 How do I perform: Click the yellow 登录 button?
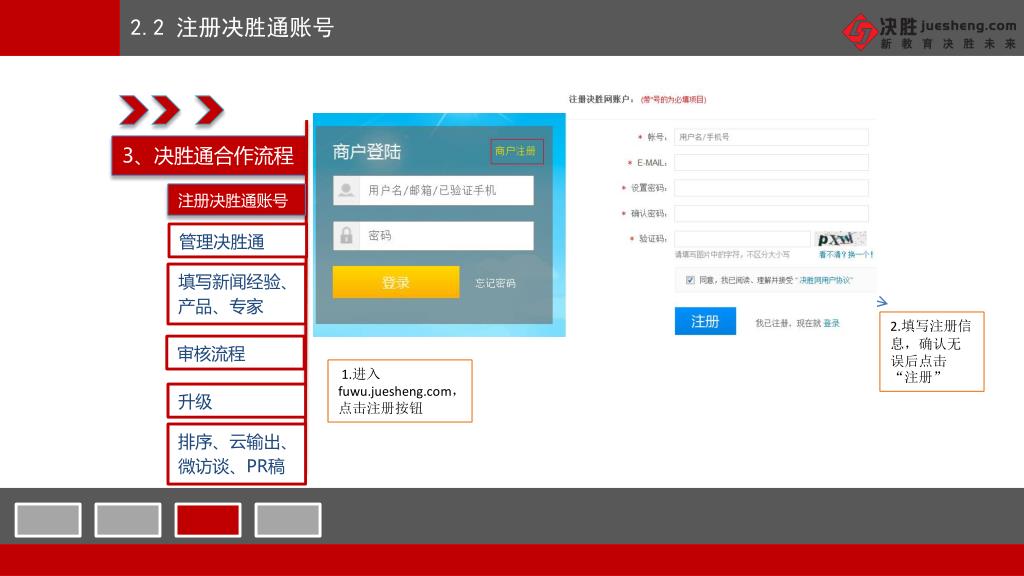tap(396, 282)
